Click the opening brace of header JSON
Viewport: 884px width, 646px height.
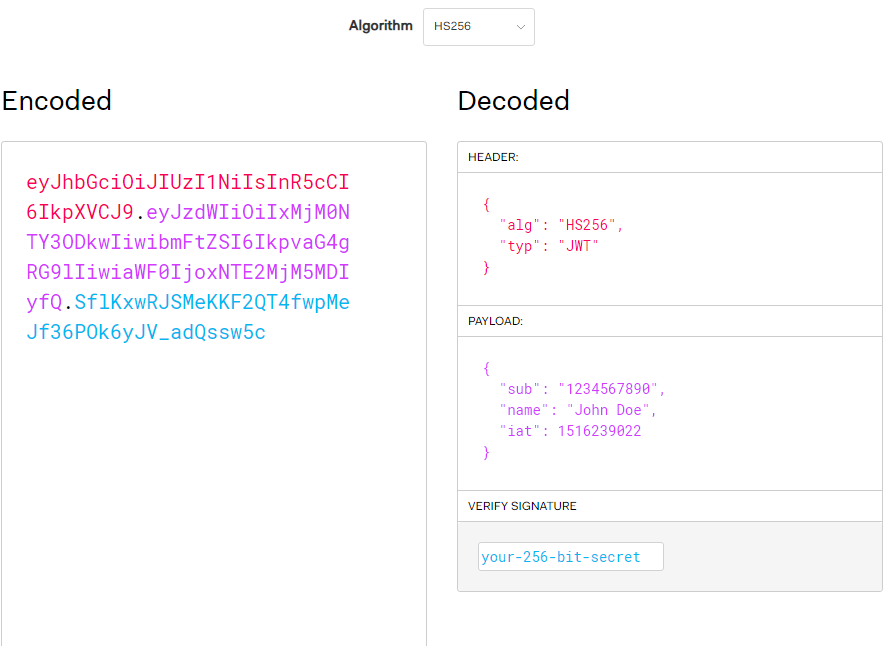(x=487, y=205)
